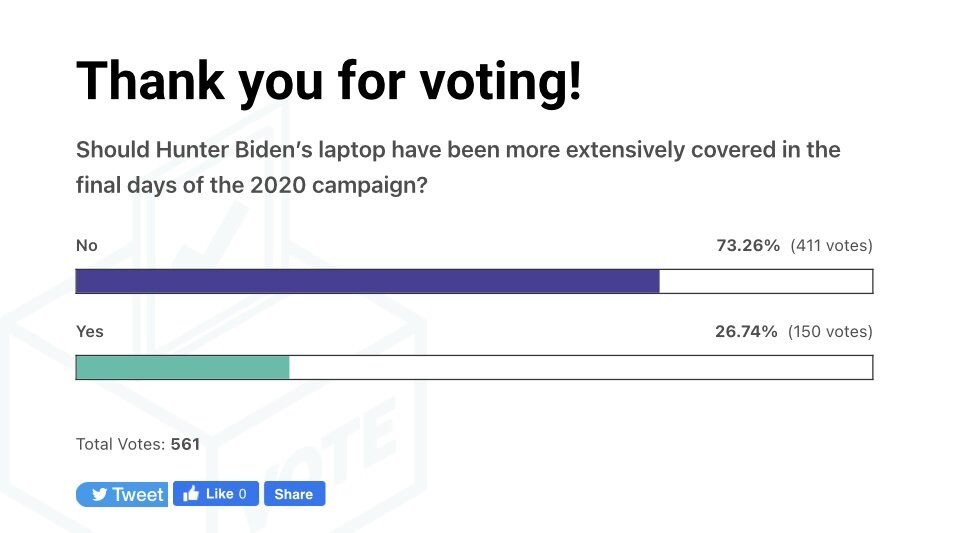Click the Like count showing 0
The image size is (960, 533).
(244, 494)
